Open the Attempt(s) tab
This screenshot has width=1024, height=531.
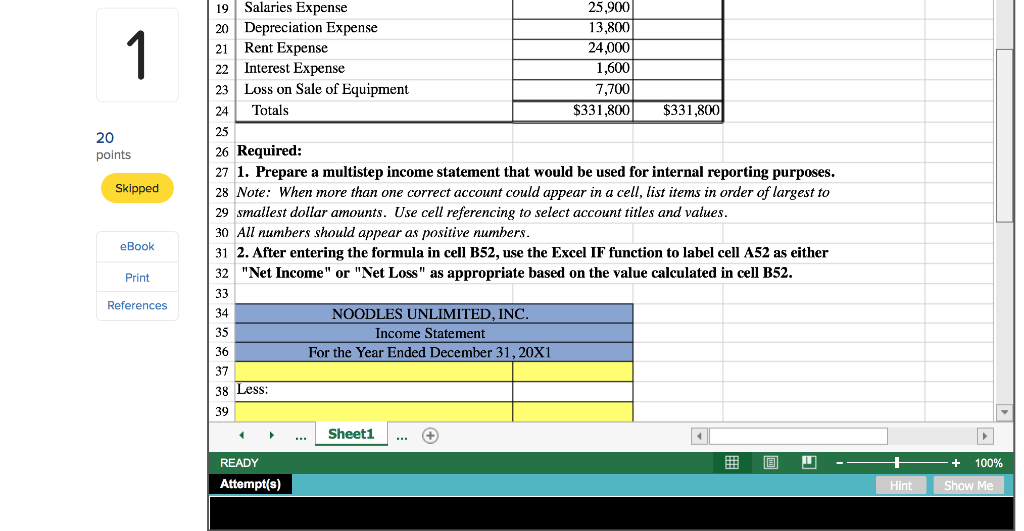(x=250, y=484)
